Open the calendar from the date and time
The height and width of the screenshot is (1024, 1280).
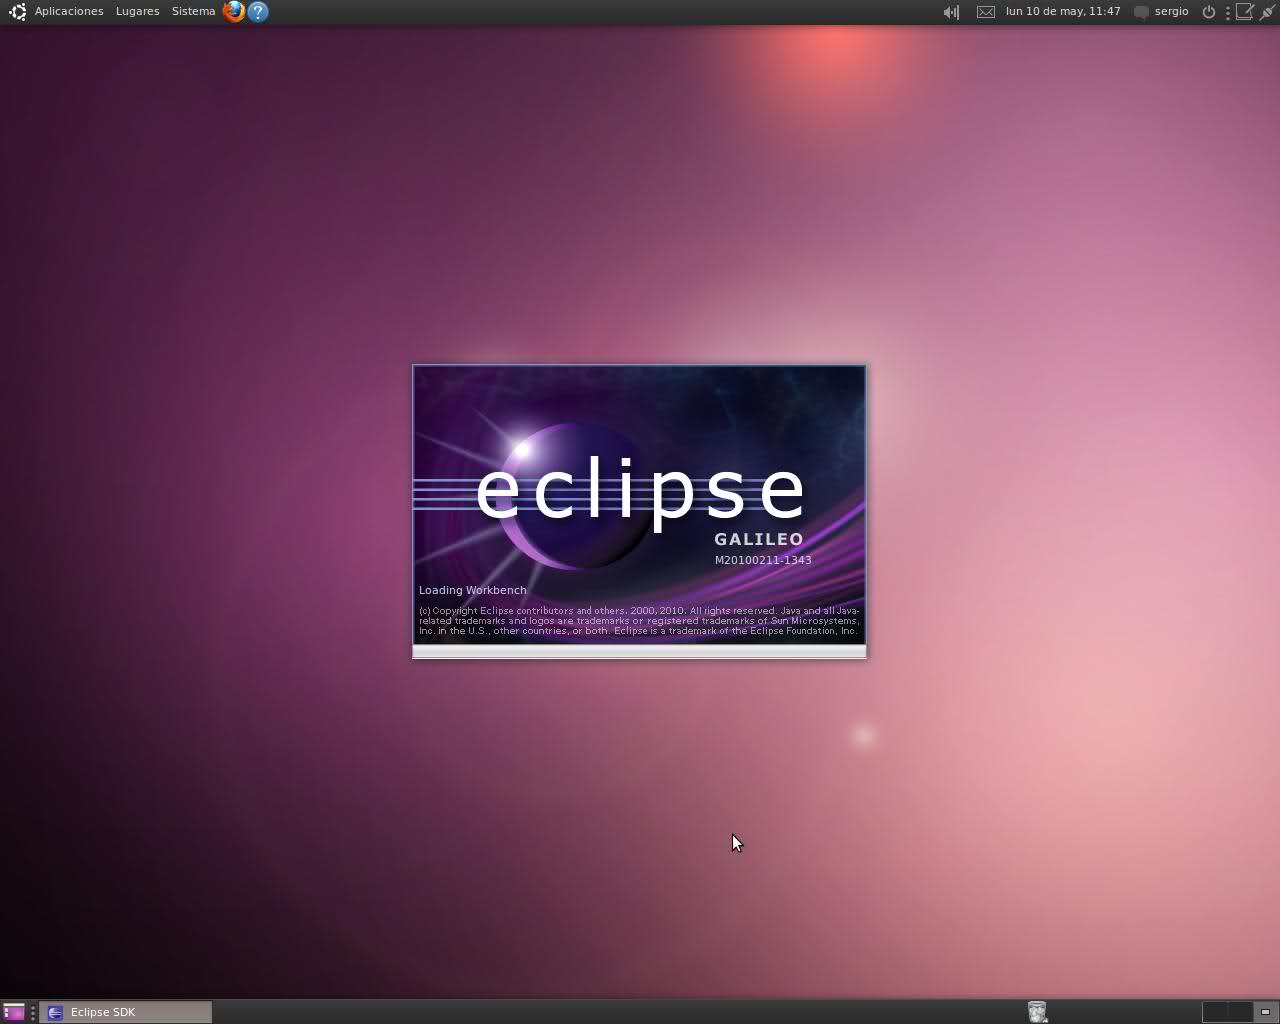pos(1063,11)
